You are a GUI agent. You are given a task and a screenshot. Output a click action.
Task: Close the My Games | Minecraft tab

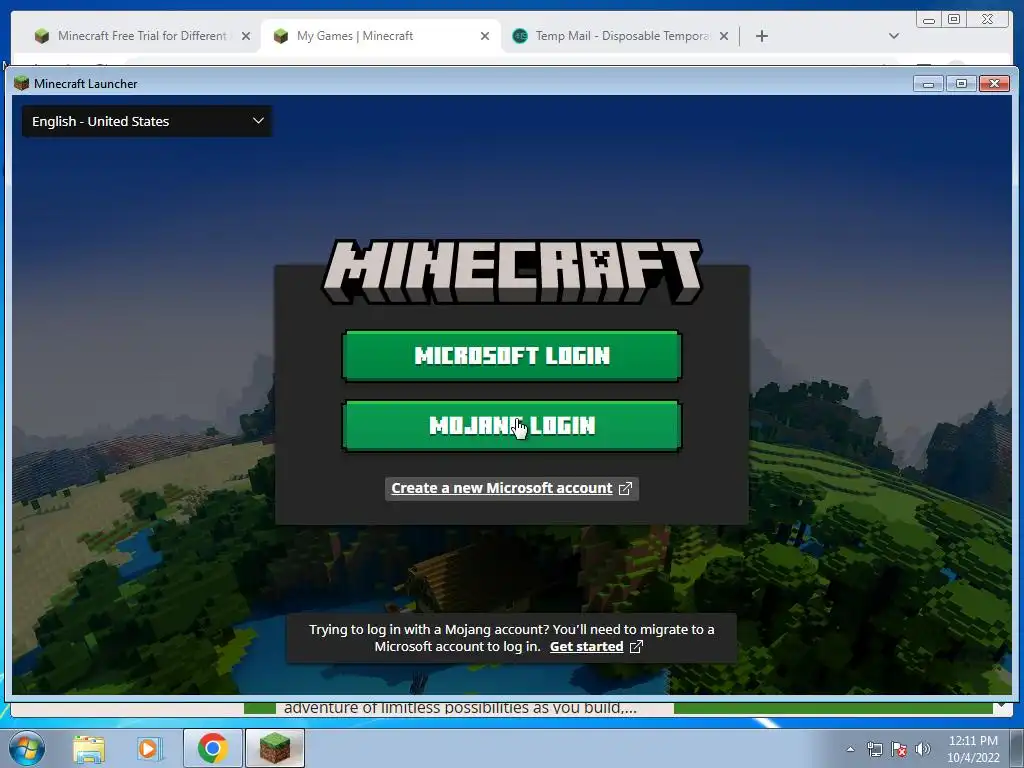click(x=485, y=36)
